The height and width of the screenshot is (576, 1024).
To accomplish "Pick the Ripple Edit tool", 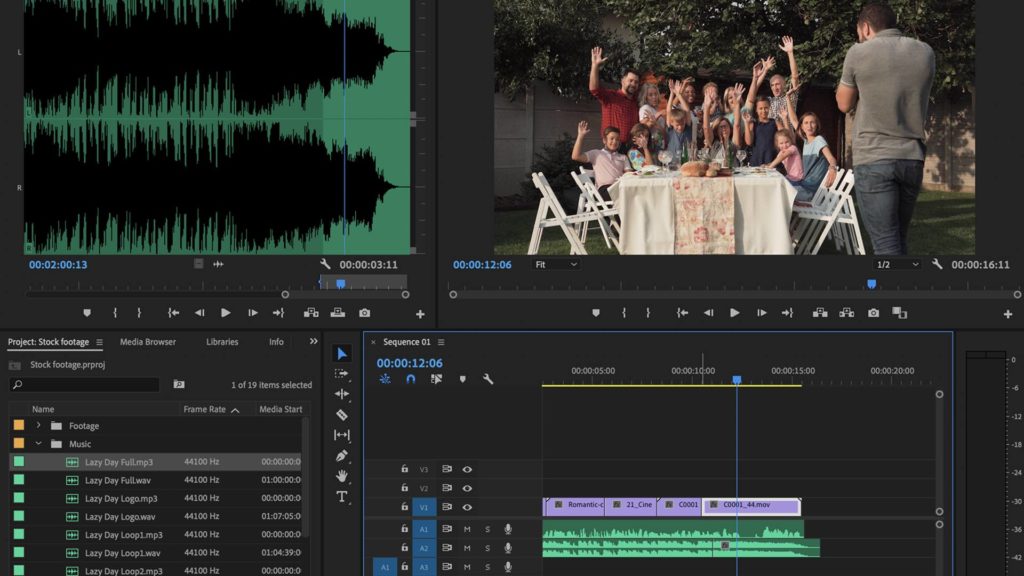I will pos(342,394).
